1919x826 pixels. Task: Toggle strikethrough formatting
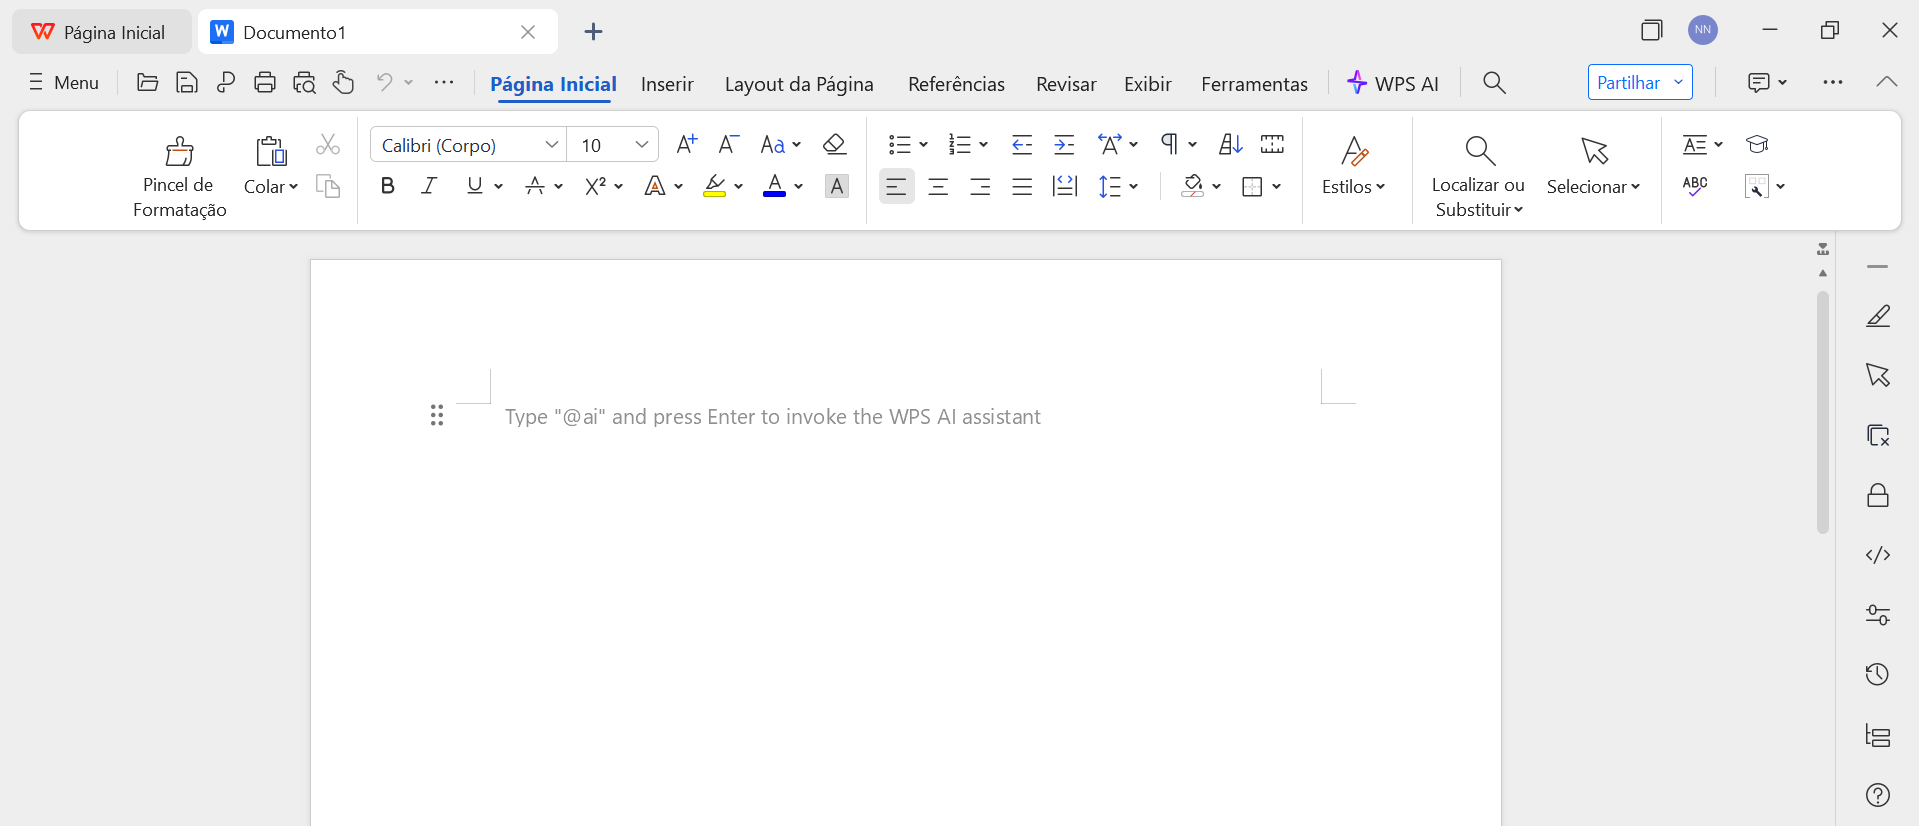click(535, 186)
